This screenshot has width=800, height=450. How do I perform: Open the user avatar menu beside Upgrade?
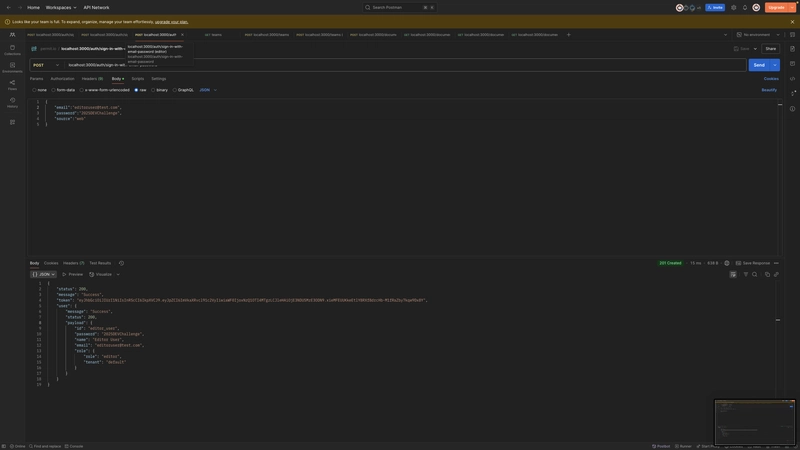click(x=756, y=7)
